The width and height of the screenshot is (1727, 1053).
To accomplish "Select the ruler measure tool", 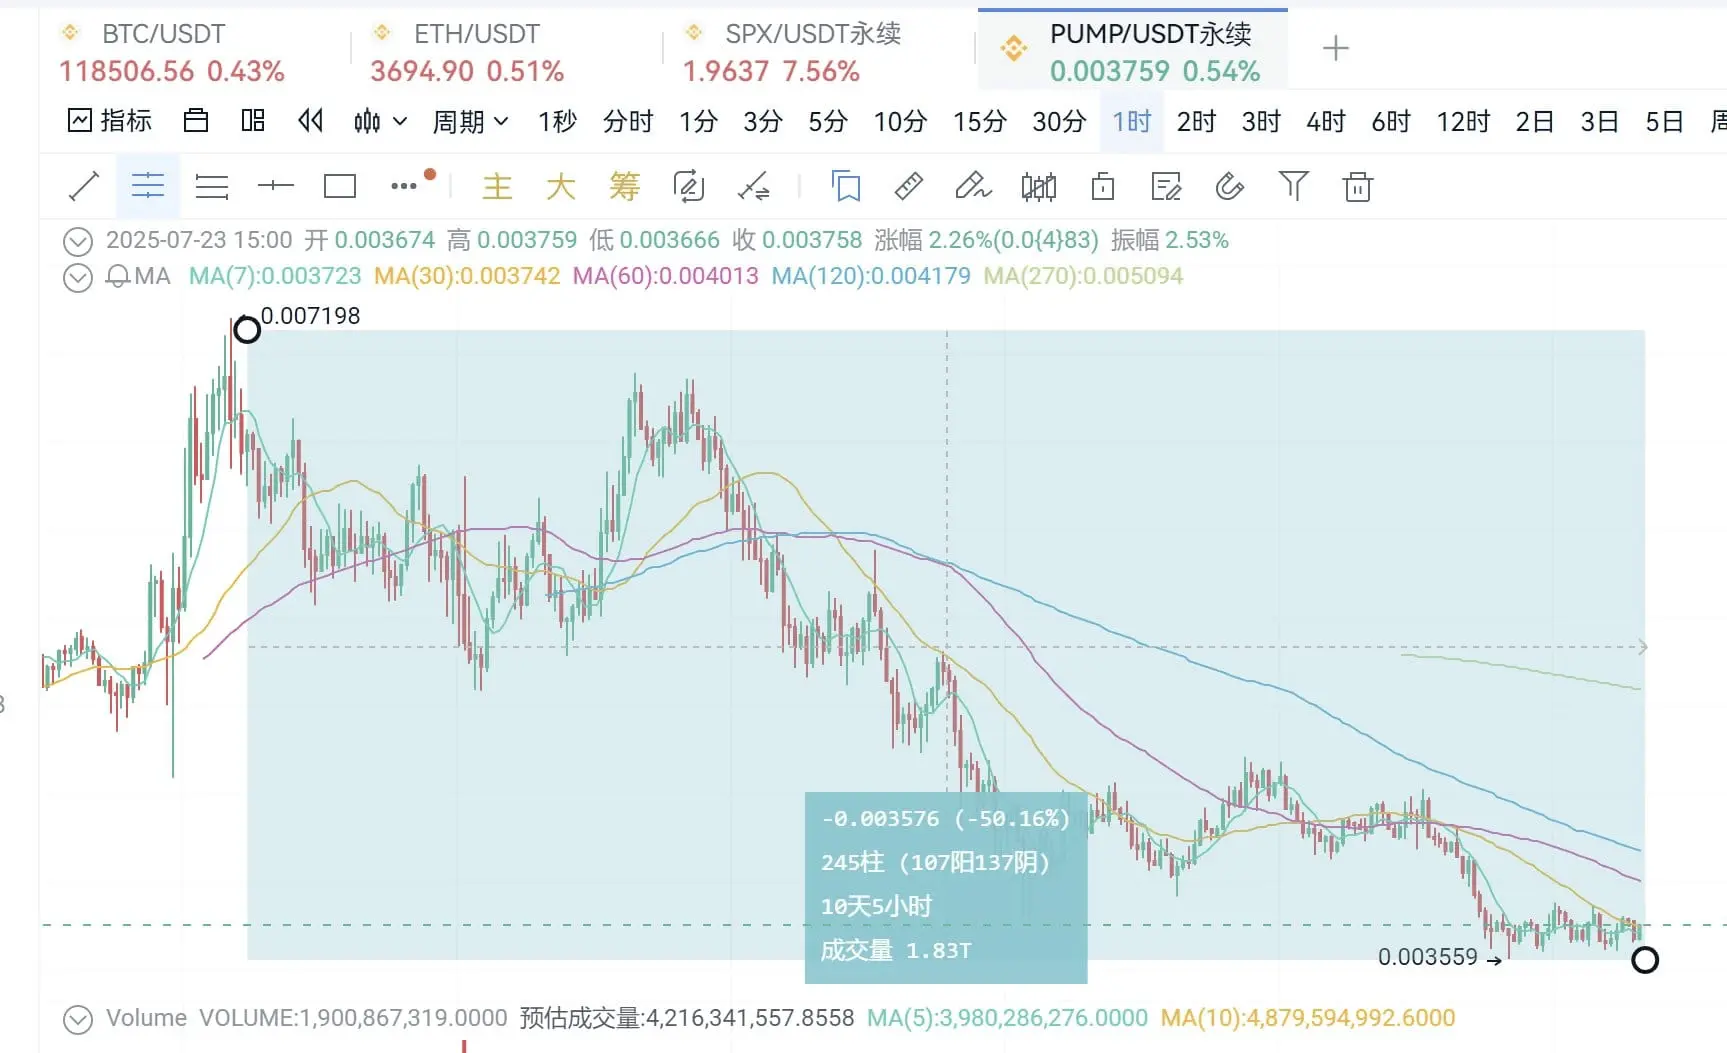I will coord(909,186).
